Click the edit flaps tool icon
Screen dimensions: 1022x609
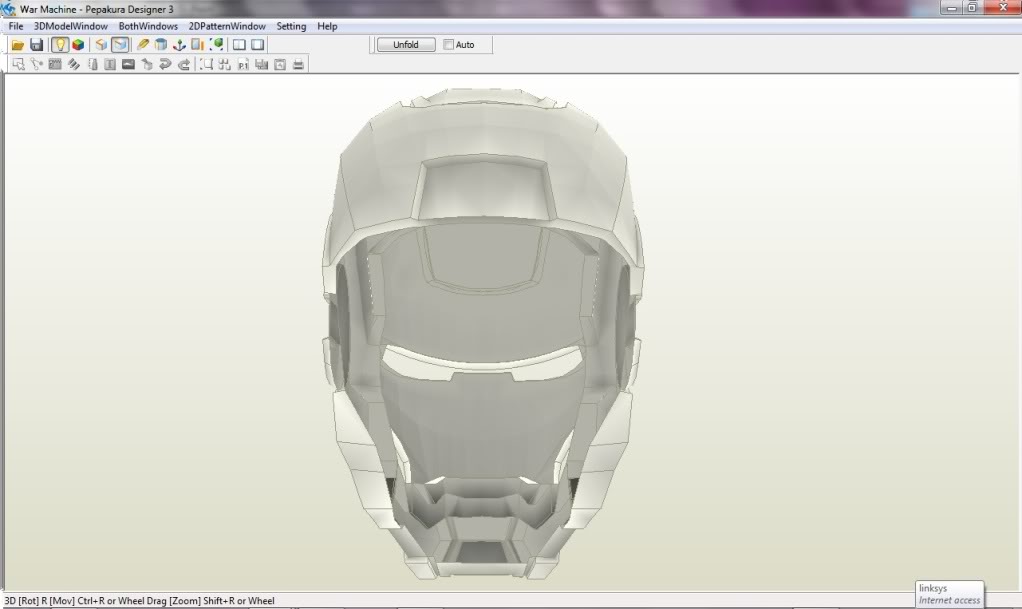[x=55, y=64]
